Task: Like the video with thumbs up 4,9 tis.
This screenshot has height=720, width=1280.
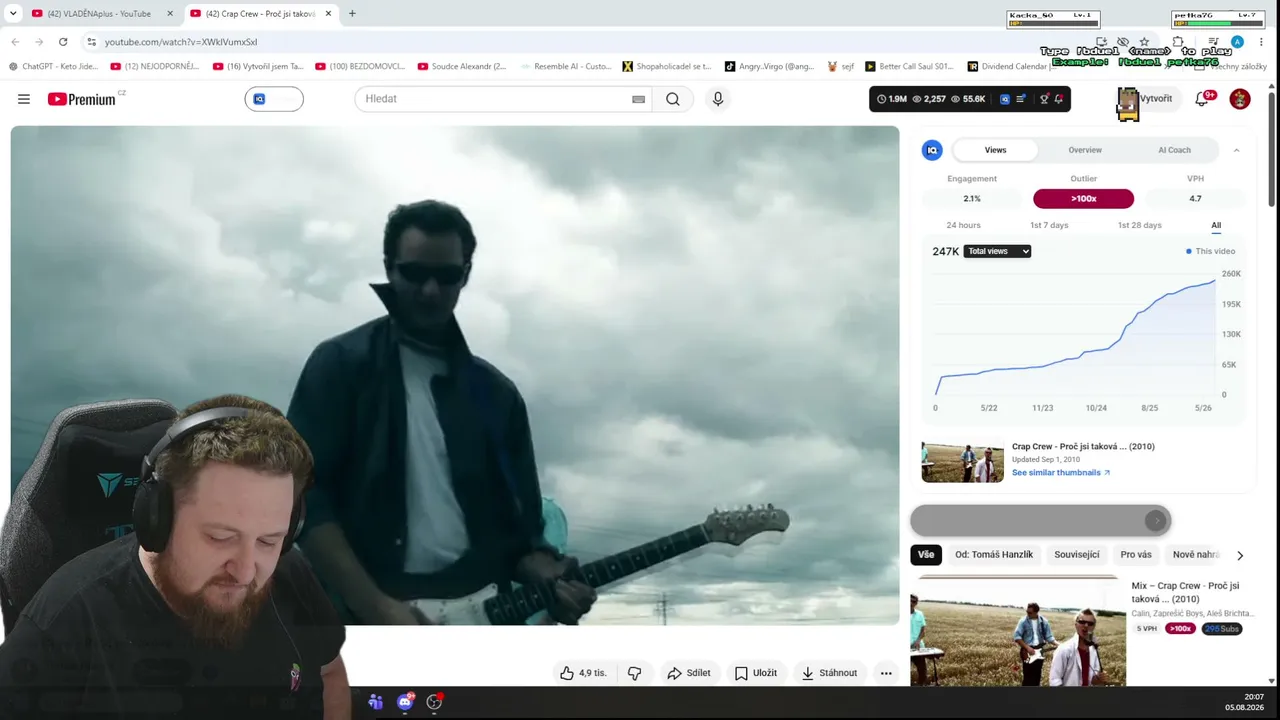Action: 583,673
